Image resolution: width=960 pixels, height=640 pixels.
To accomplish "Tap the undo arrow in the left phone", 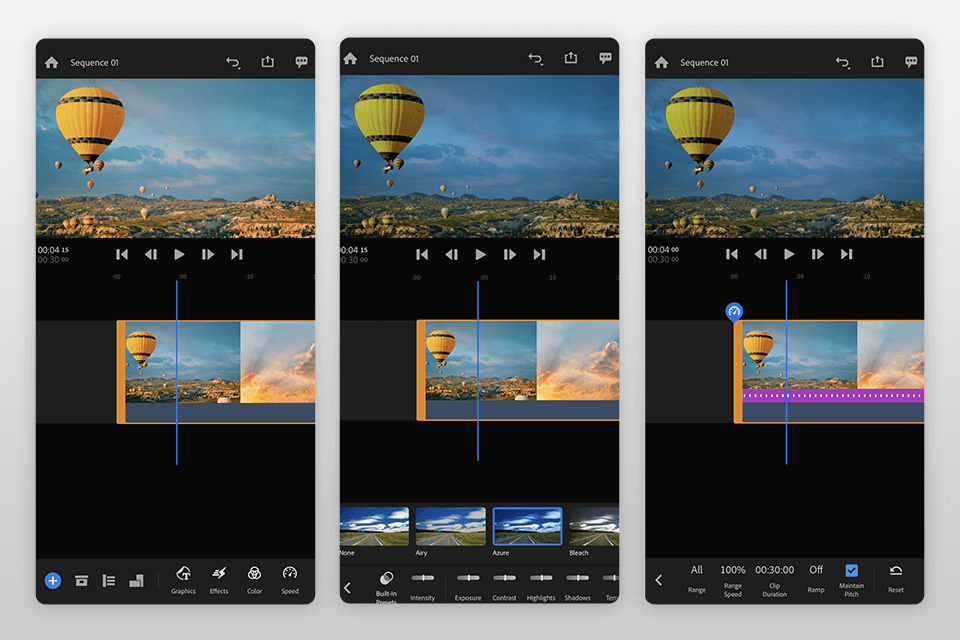I will point(233,62).
